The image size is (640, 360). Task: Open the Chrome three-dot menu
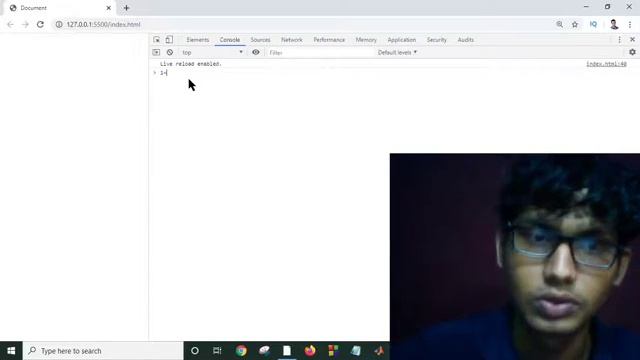(x=630, y=24)
